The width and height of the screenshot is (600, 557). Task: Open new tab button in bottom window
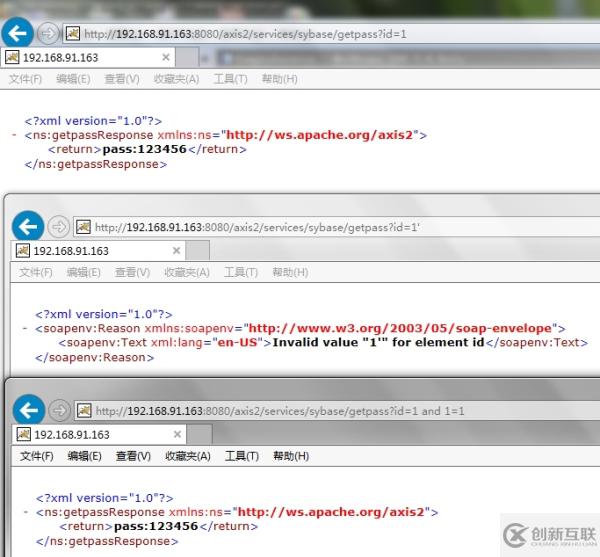click(199, 435)
